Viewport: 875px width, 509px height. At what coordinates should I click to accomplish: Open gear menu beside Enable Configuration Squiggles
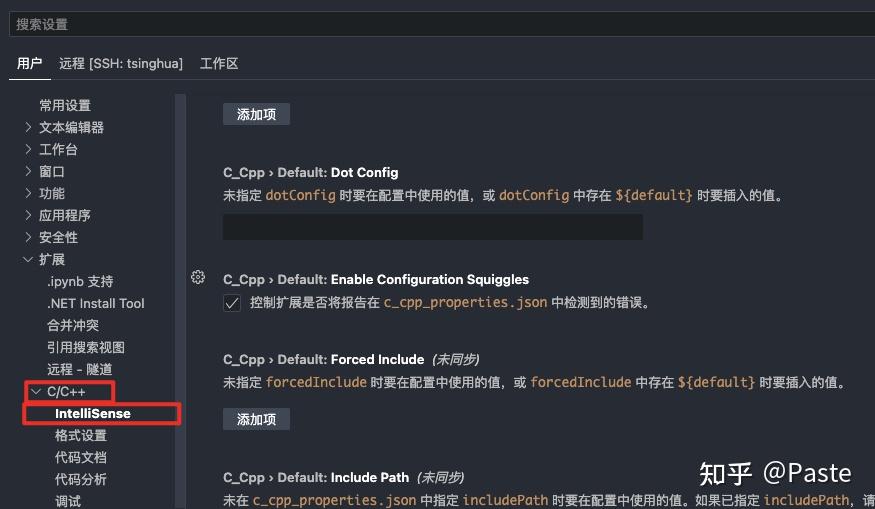[x=198, y=277]
